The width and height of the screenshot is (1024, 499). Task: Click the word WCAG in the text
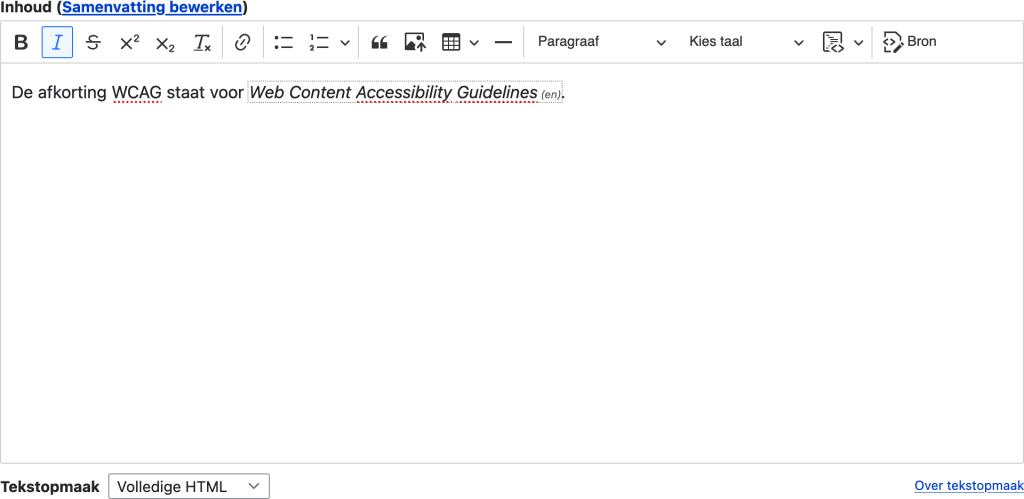click(x=136, y=93)
